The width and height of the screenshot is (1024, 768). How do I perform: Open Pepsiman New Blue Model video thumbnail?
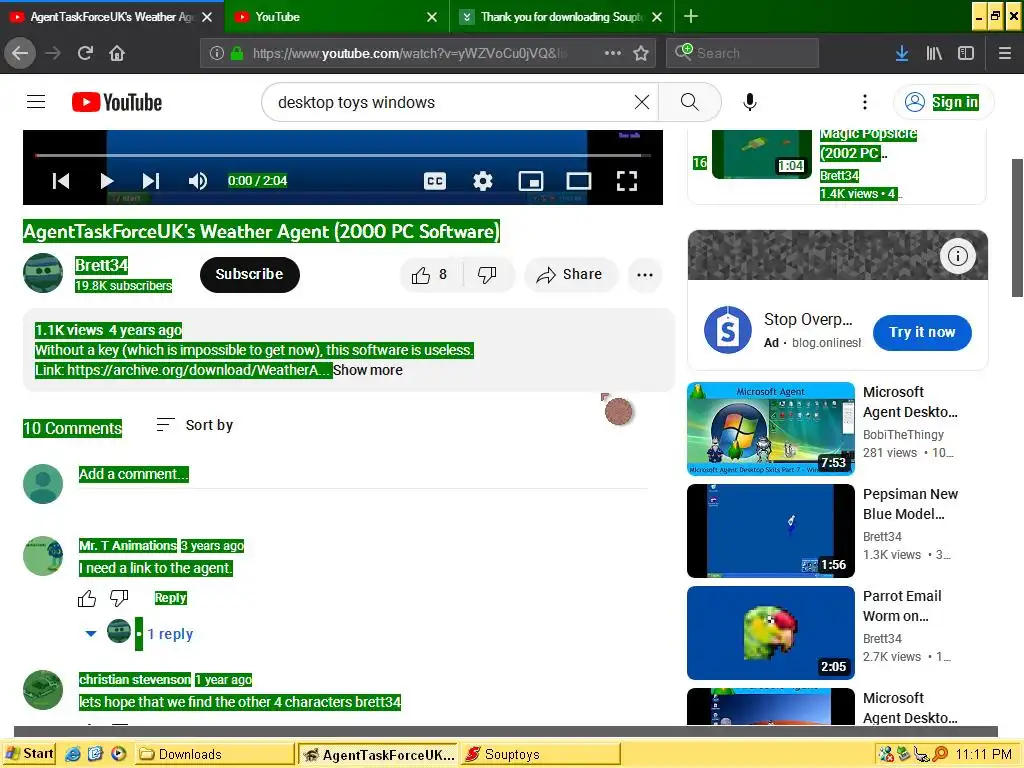[x=771, y=531]
